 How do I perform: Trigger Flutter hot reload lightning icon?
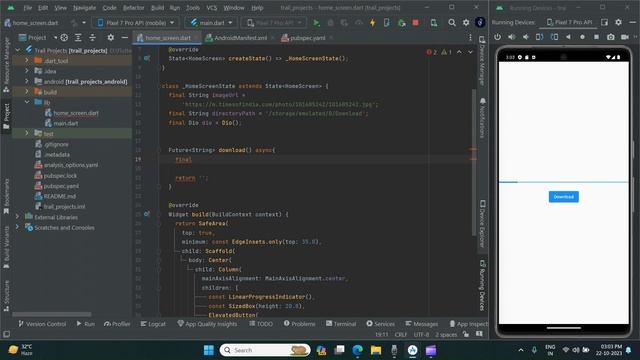point(373,23)
